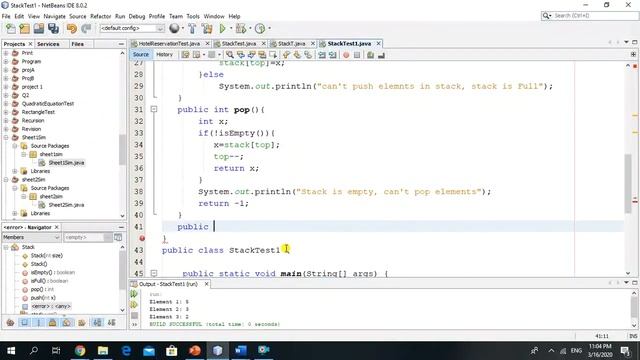Collapse the sheet2Sim project node
The height and width of the screenshot is (360, 640).
(x=6, y=180)
